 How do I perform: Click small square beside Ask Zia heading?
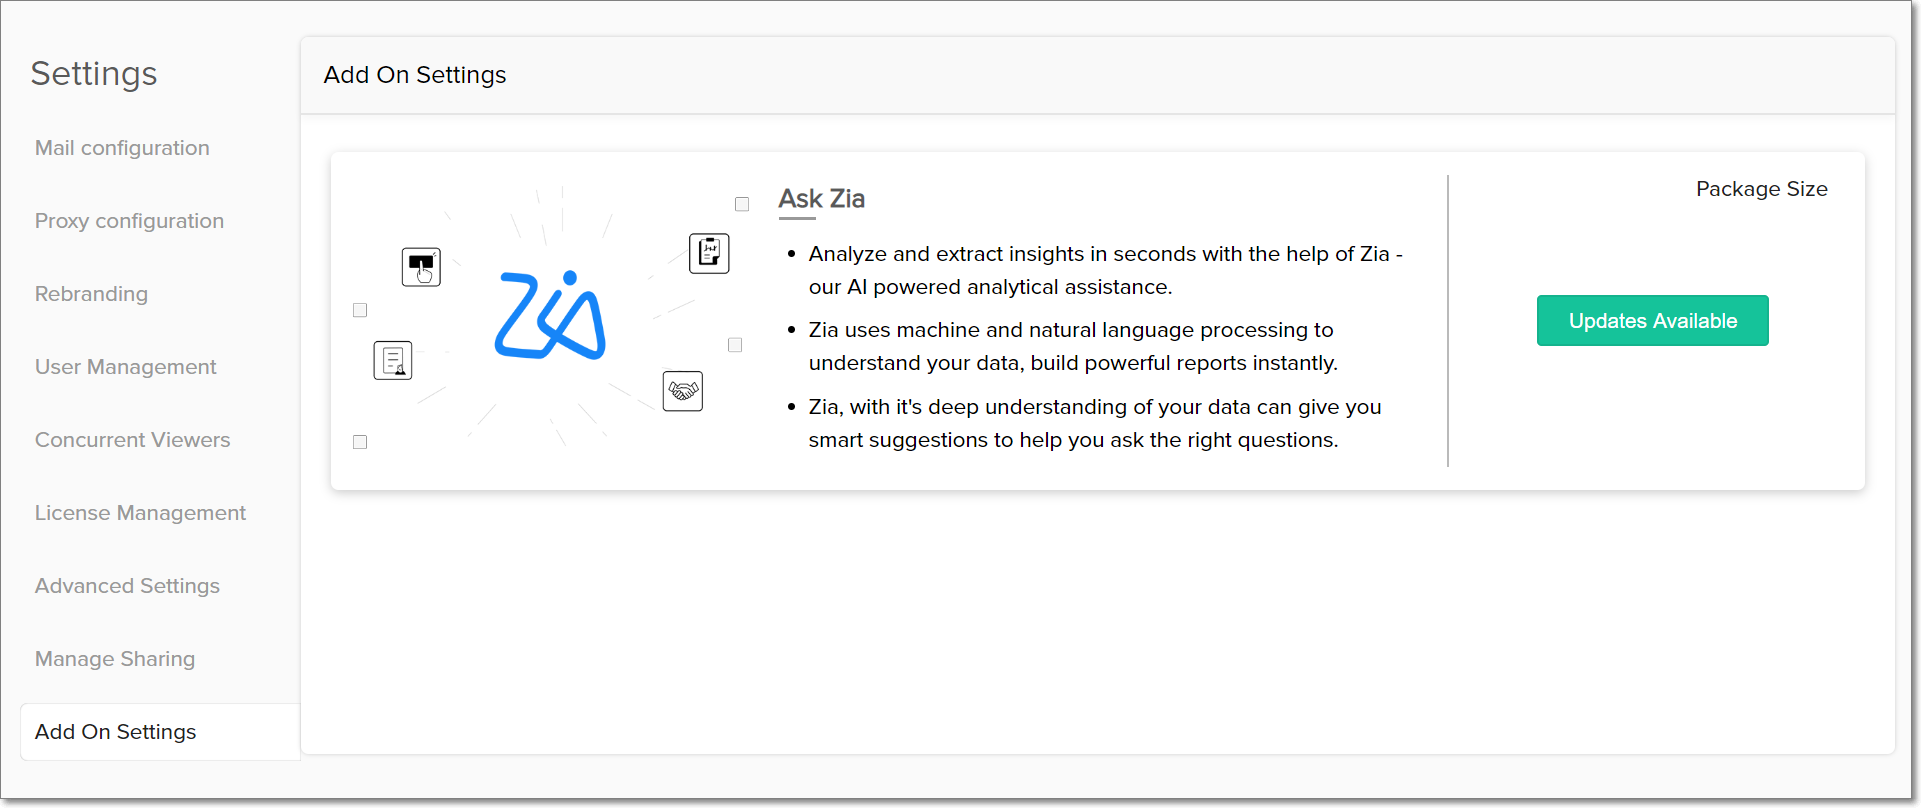point(742,204)
